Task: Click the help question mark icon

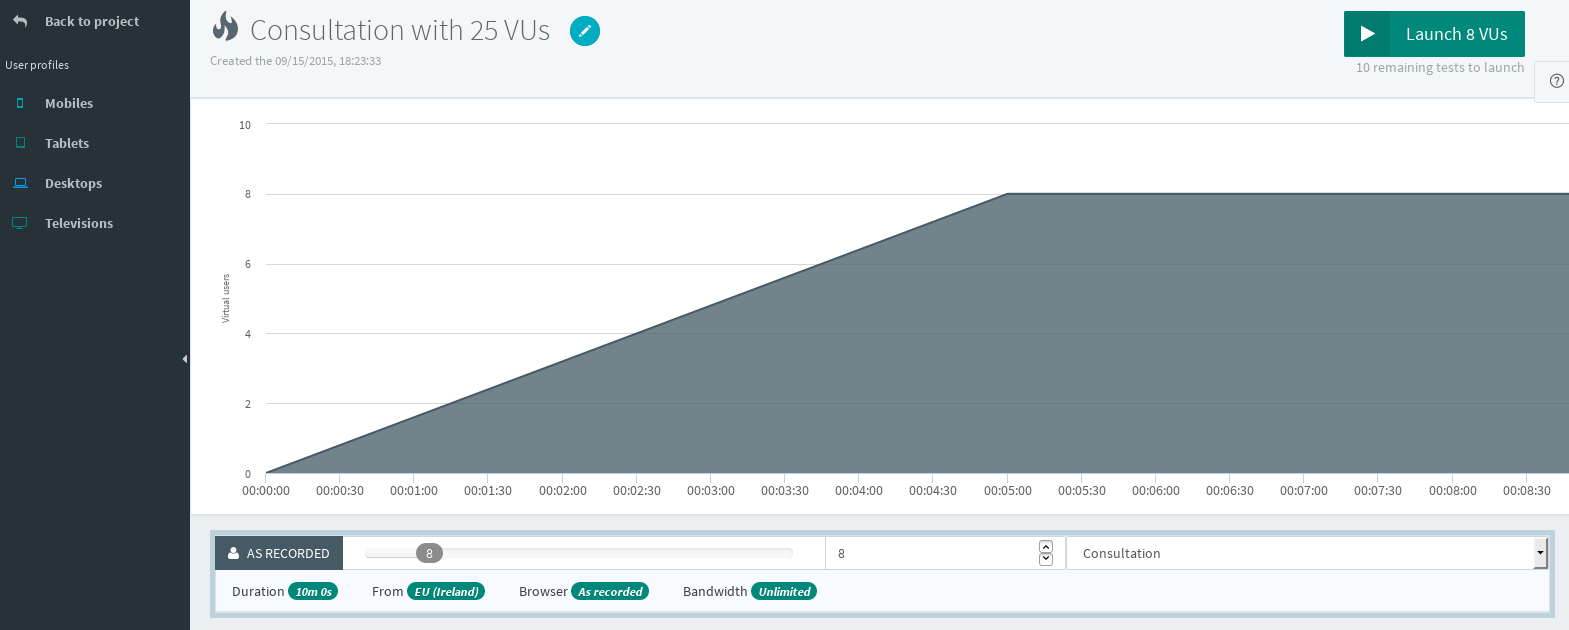Action: click(1556, 81)
